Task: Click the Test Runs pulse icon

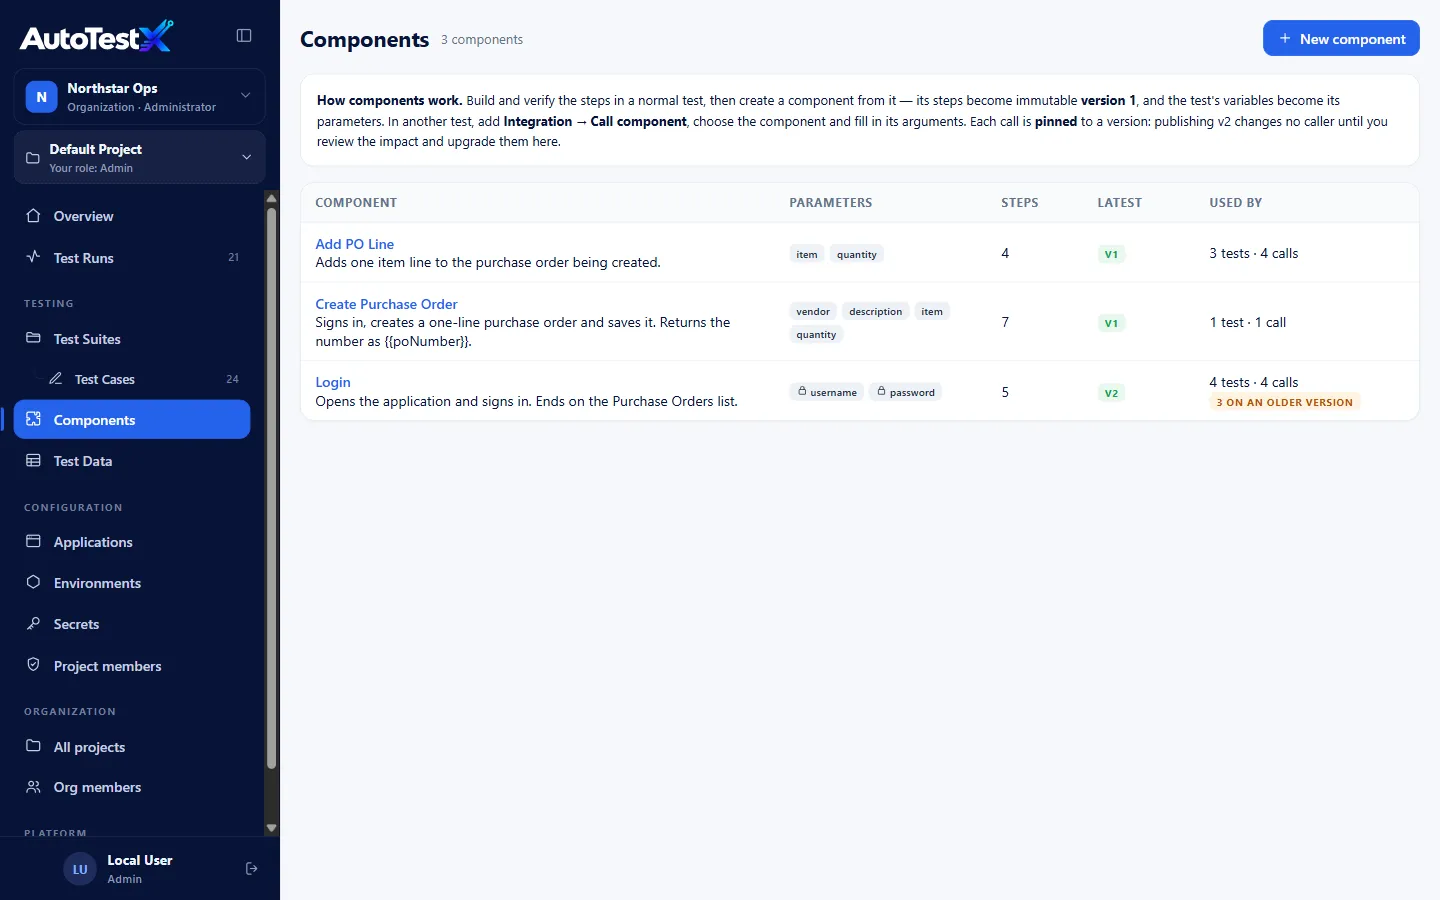Action: point(33,257)
